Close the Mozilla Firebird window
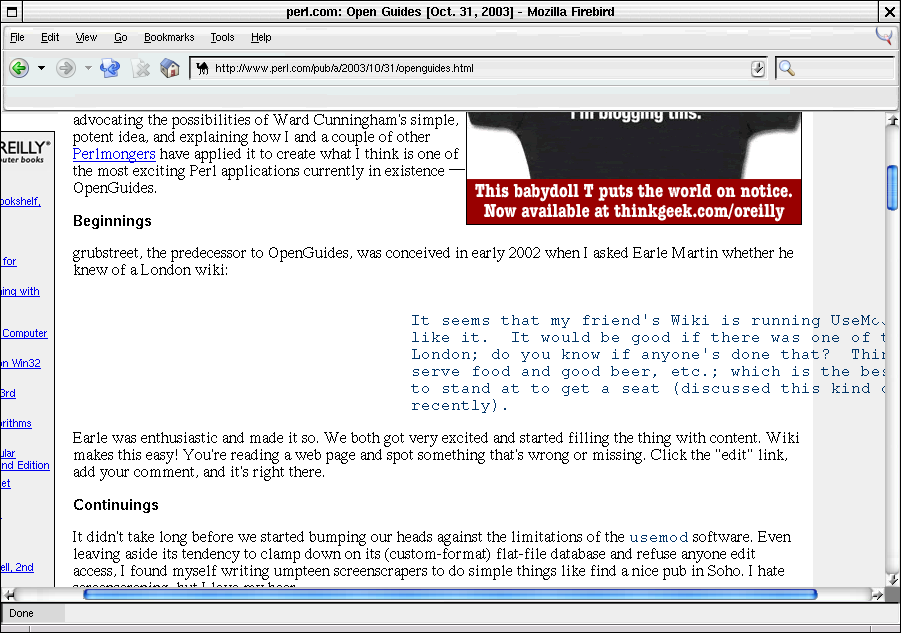The image size is (901, 633). pos(888,11)
